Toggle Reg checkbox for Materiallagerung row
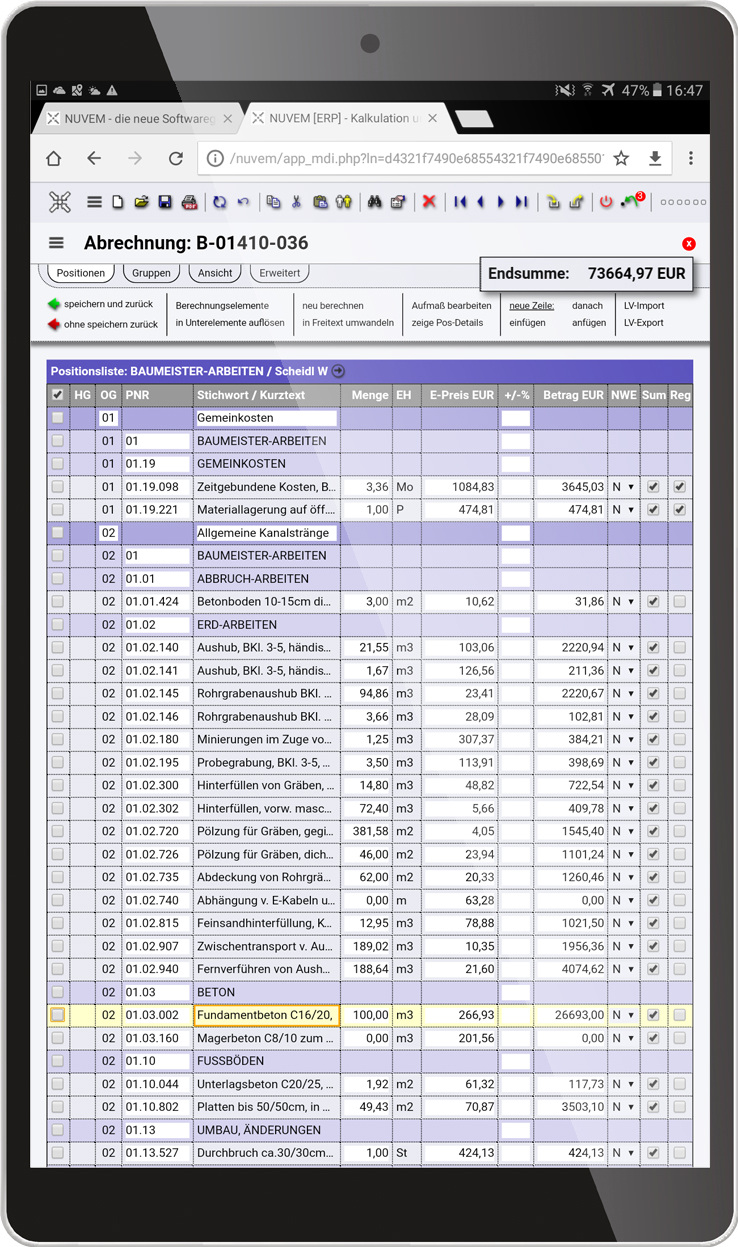738x1247 pixels. pos(680,510)
